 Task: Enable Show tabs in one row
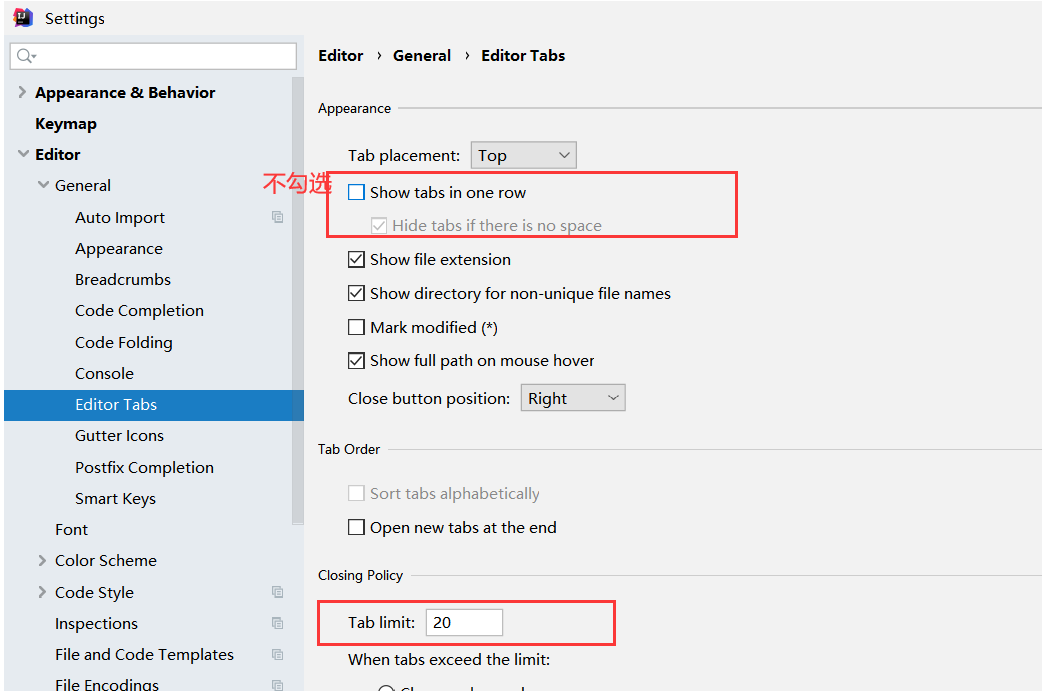click(357, 192)
